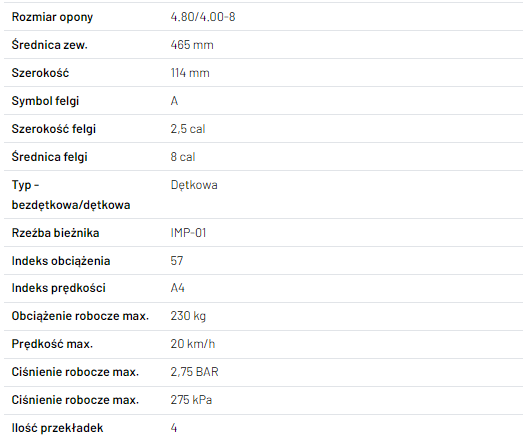This screenshot has width=524, height=445.
Task: Click the 275 kPa pressure value
Action: 191,400
